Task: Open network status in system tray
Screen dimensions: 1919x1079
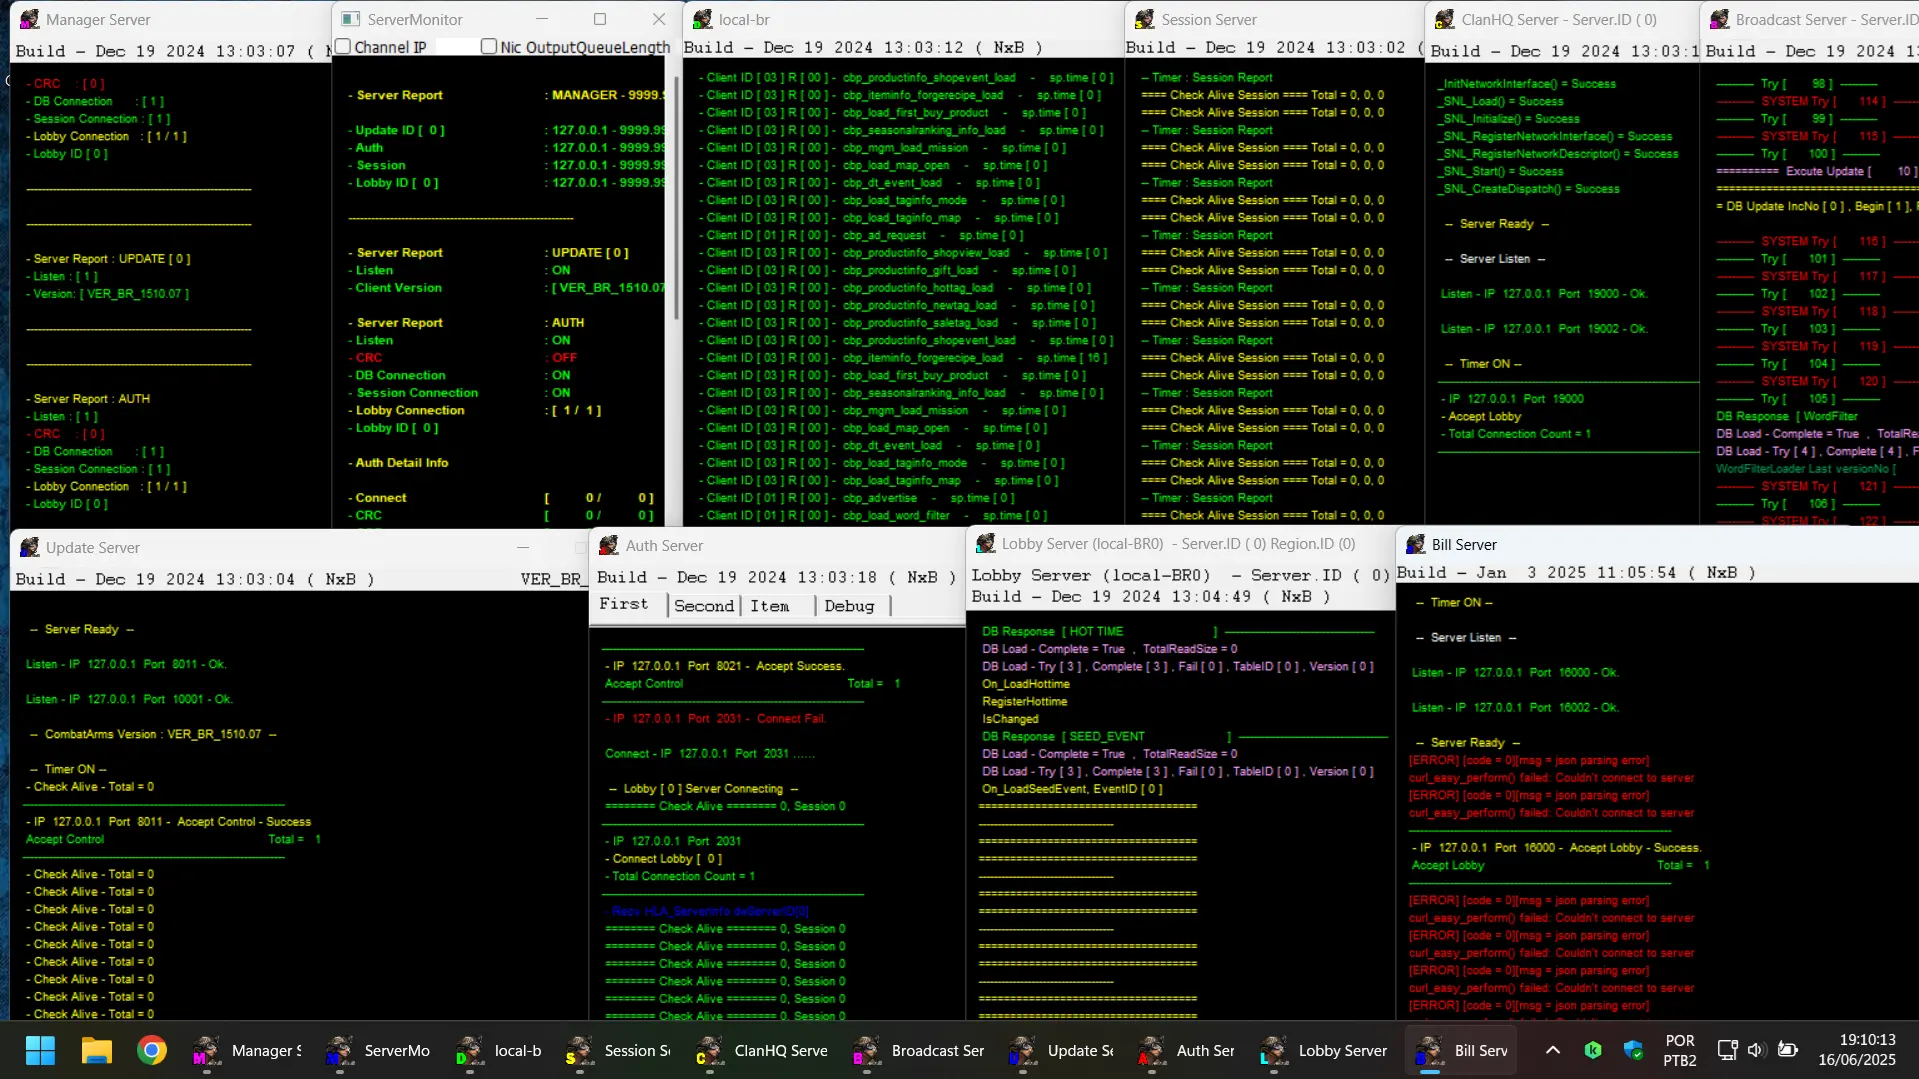Action: pyautogui.click(x=1727, y=1050)
